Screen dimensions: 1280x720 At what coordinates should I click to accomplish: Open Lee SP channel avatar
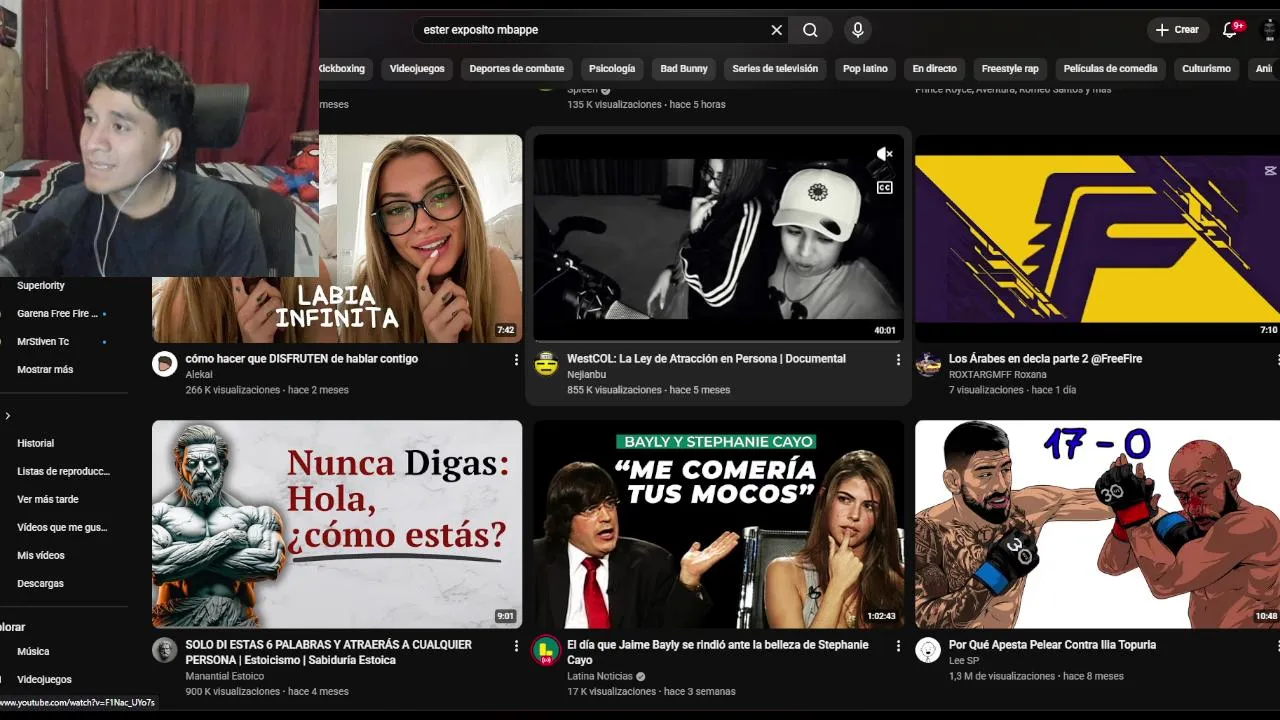(x=928, y=650)
